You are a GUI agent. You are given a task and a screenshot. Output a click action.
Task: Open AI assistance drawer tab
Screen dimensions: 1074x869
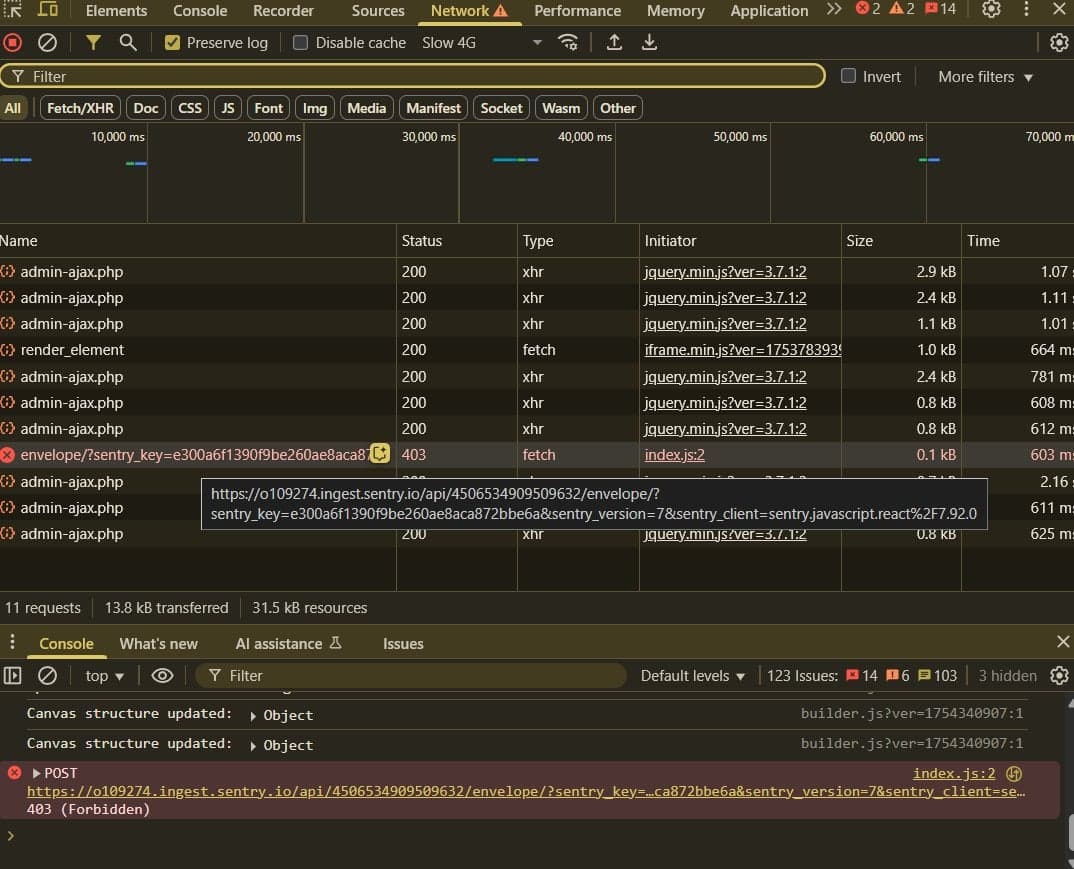point(288,644)
